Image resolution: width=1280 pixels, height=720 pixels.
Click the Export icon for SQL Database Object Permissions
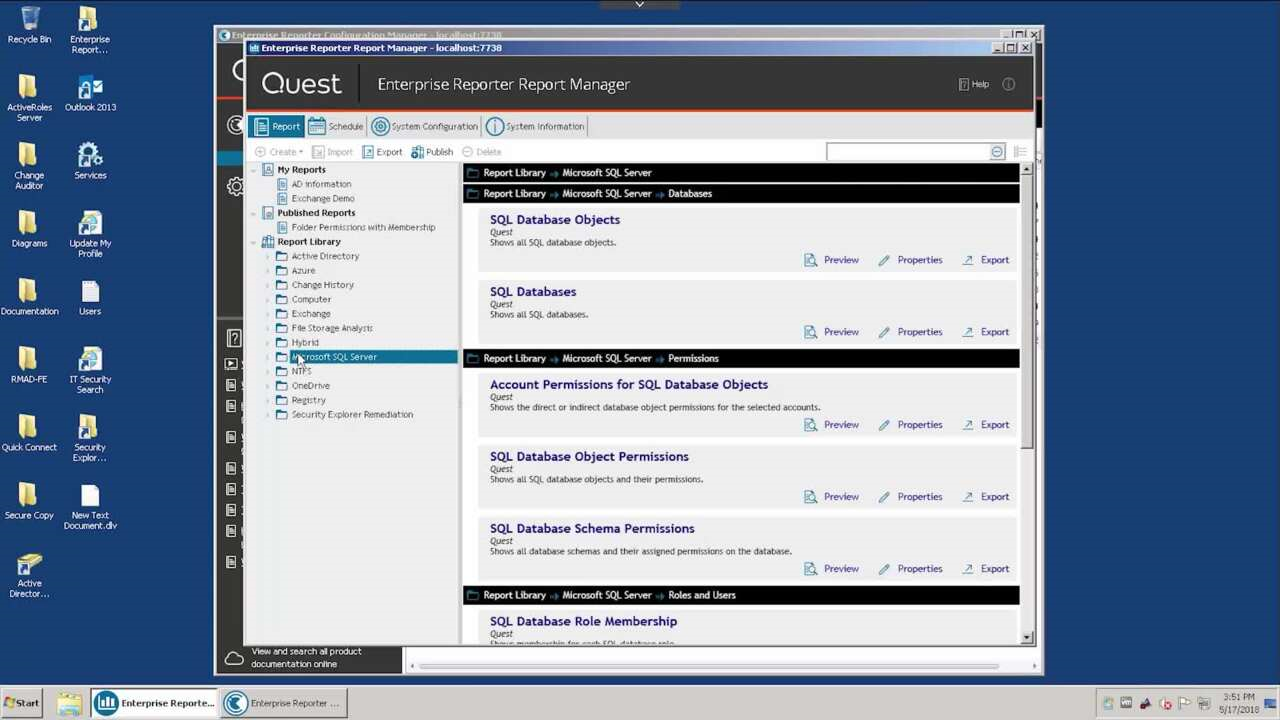click(967, 496)
